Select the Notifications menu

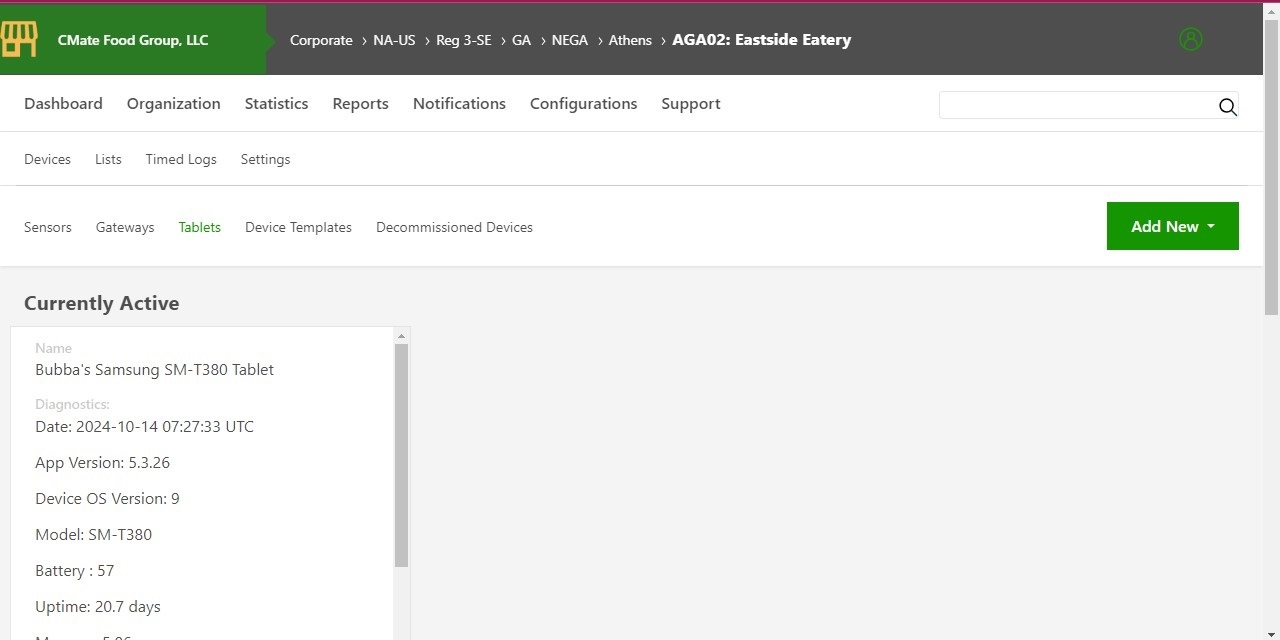point(459,104)
